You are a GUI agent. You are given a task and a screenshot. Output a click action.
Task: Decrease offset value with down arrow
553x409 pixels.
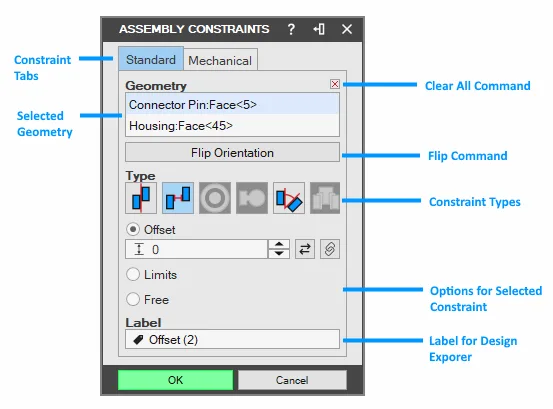[279, 254]
